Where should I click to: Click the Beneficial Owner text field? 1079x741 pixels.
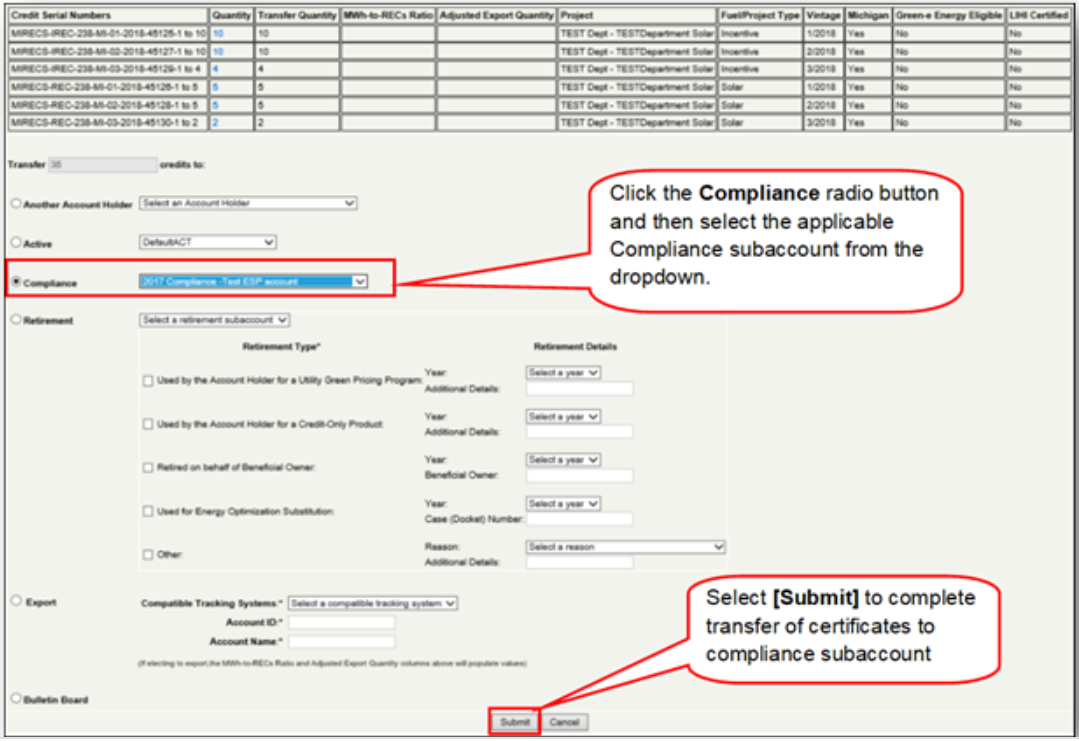pos(579,476)
